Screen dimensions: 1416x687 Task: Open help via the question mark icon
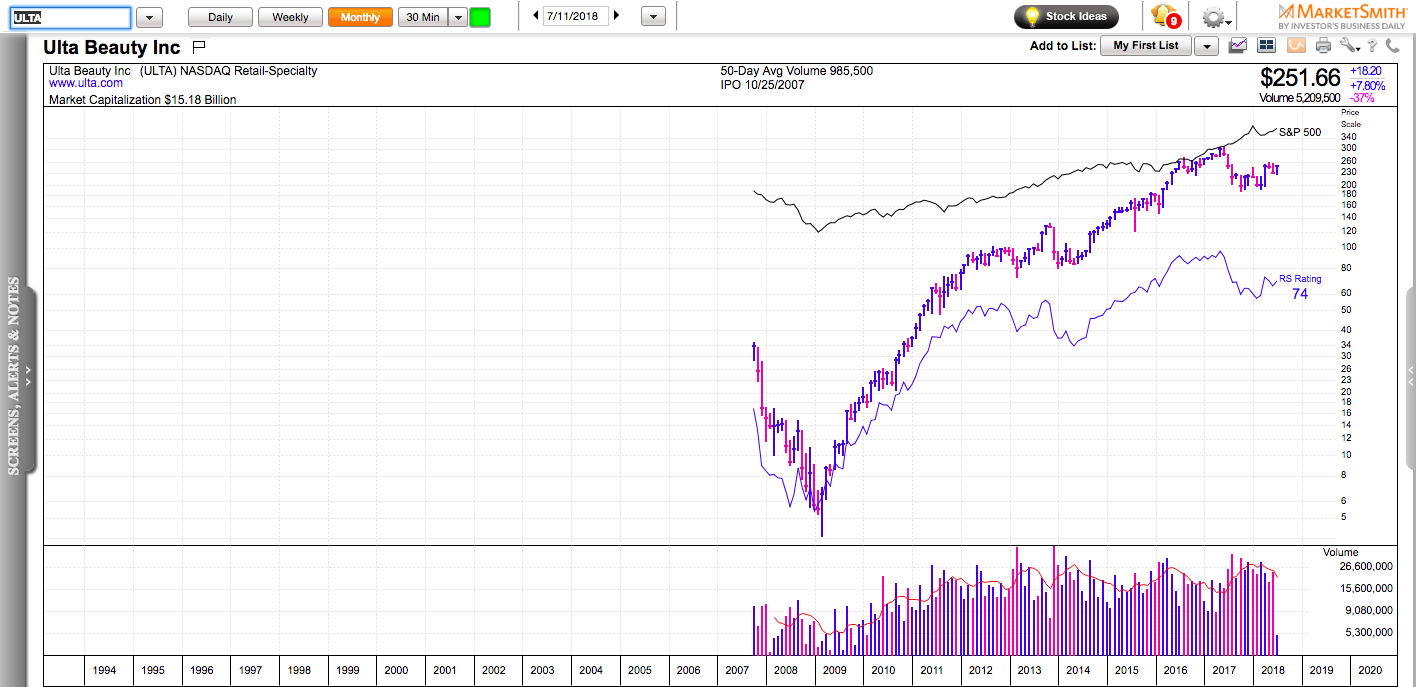point(1372,45)
